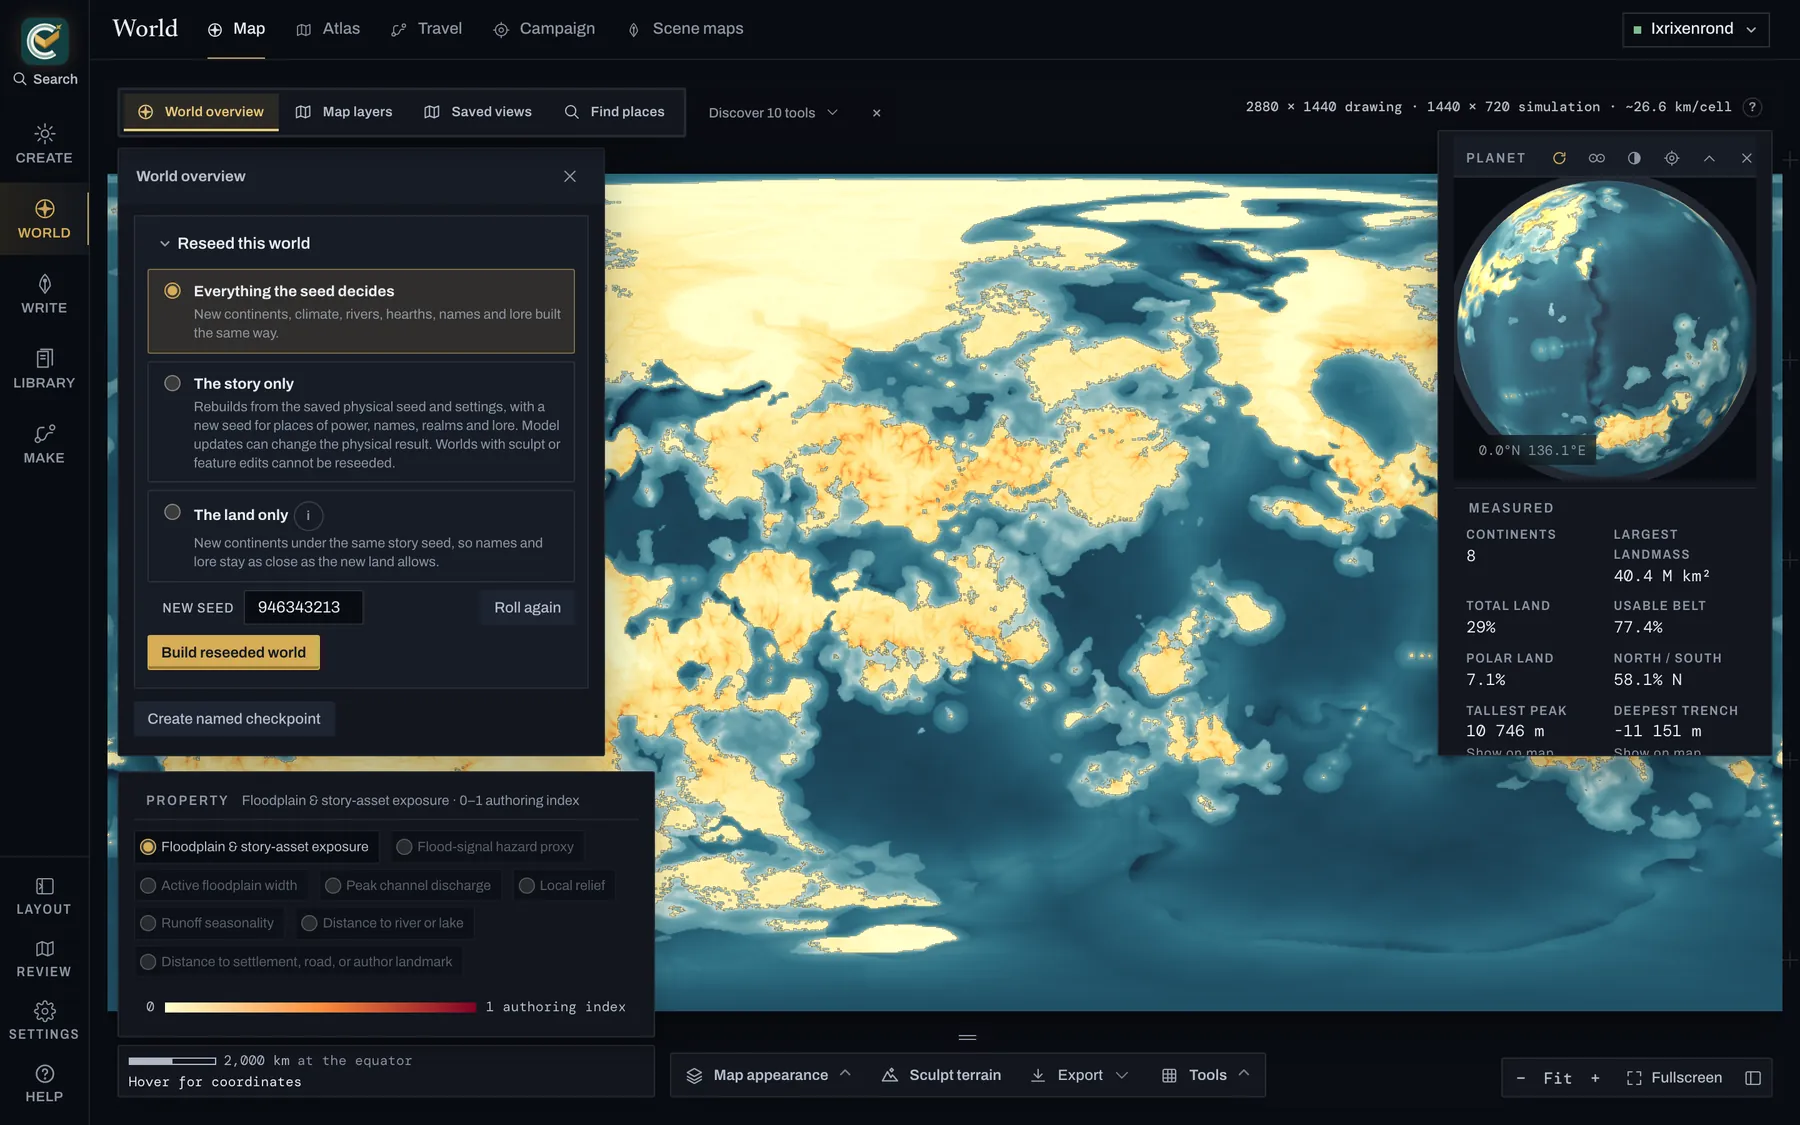Select The story only option
Image resolution: width=1800 pixels, height=1125 pixels.
361,422
